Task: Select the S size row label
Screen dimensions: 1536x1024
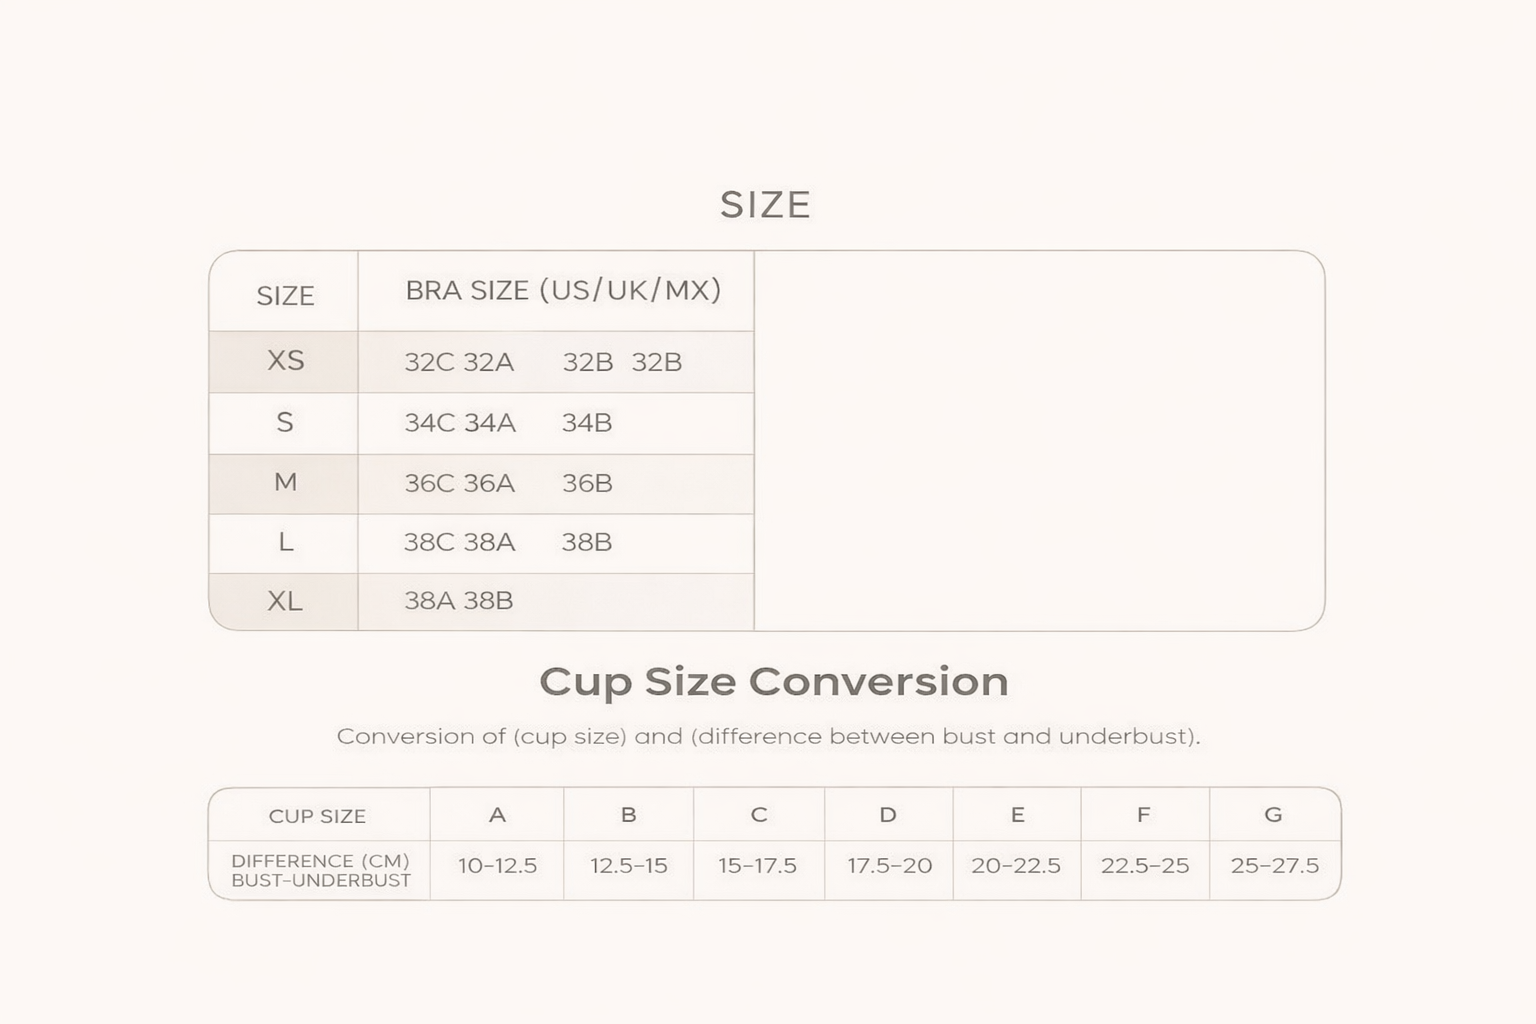Action: [x=285, y=422]
